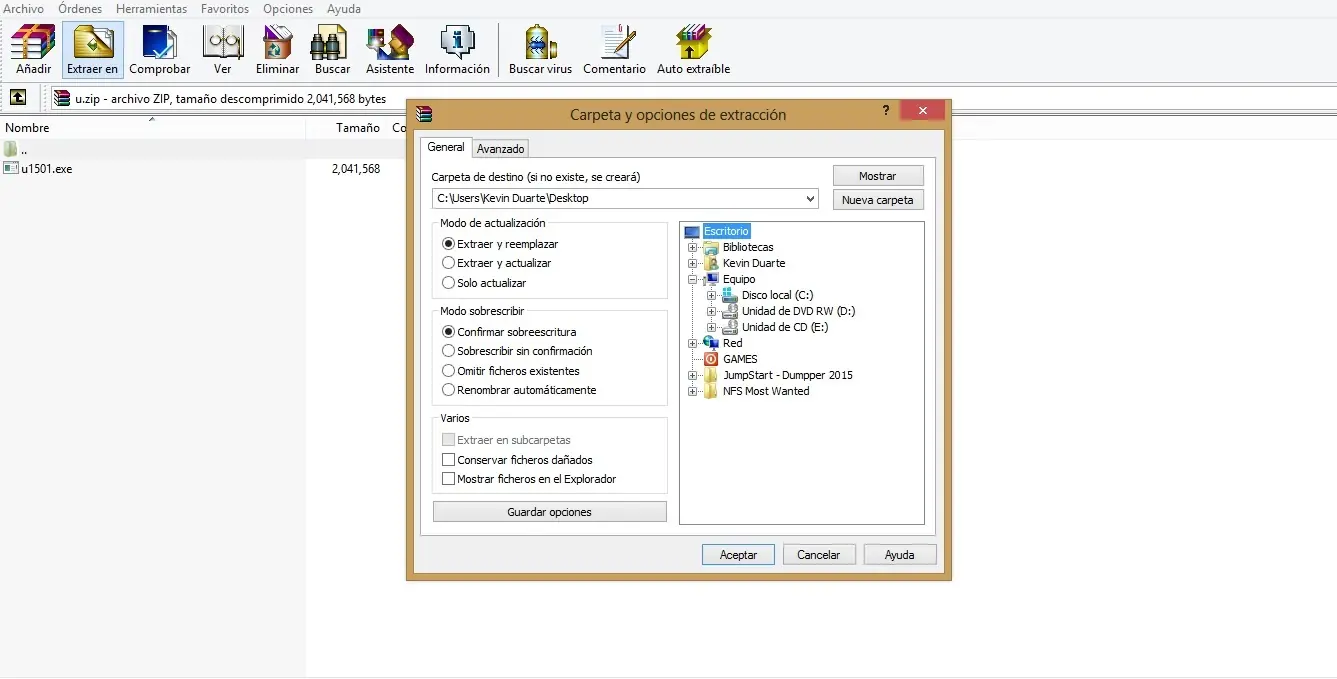Click the dialog Ayuda button
The height and width of the screenshot is (679, 1337).
point(899,555)
